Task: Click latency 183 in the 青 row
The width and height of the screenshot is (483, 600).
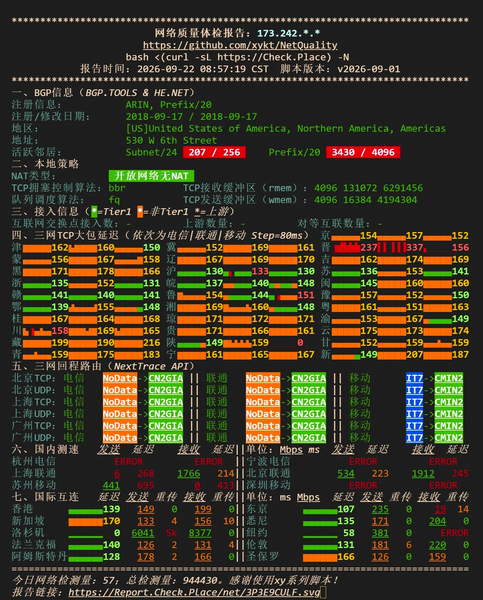Action: [152, 354]
